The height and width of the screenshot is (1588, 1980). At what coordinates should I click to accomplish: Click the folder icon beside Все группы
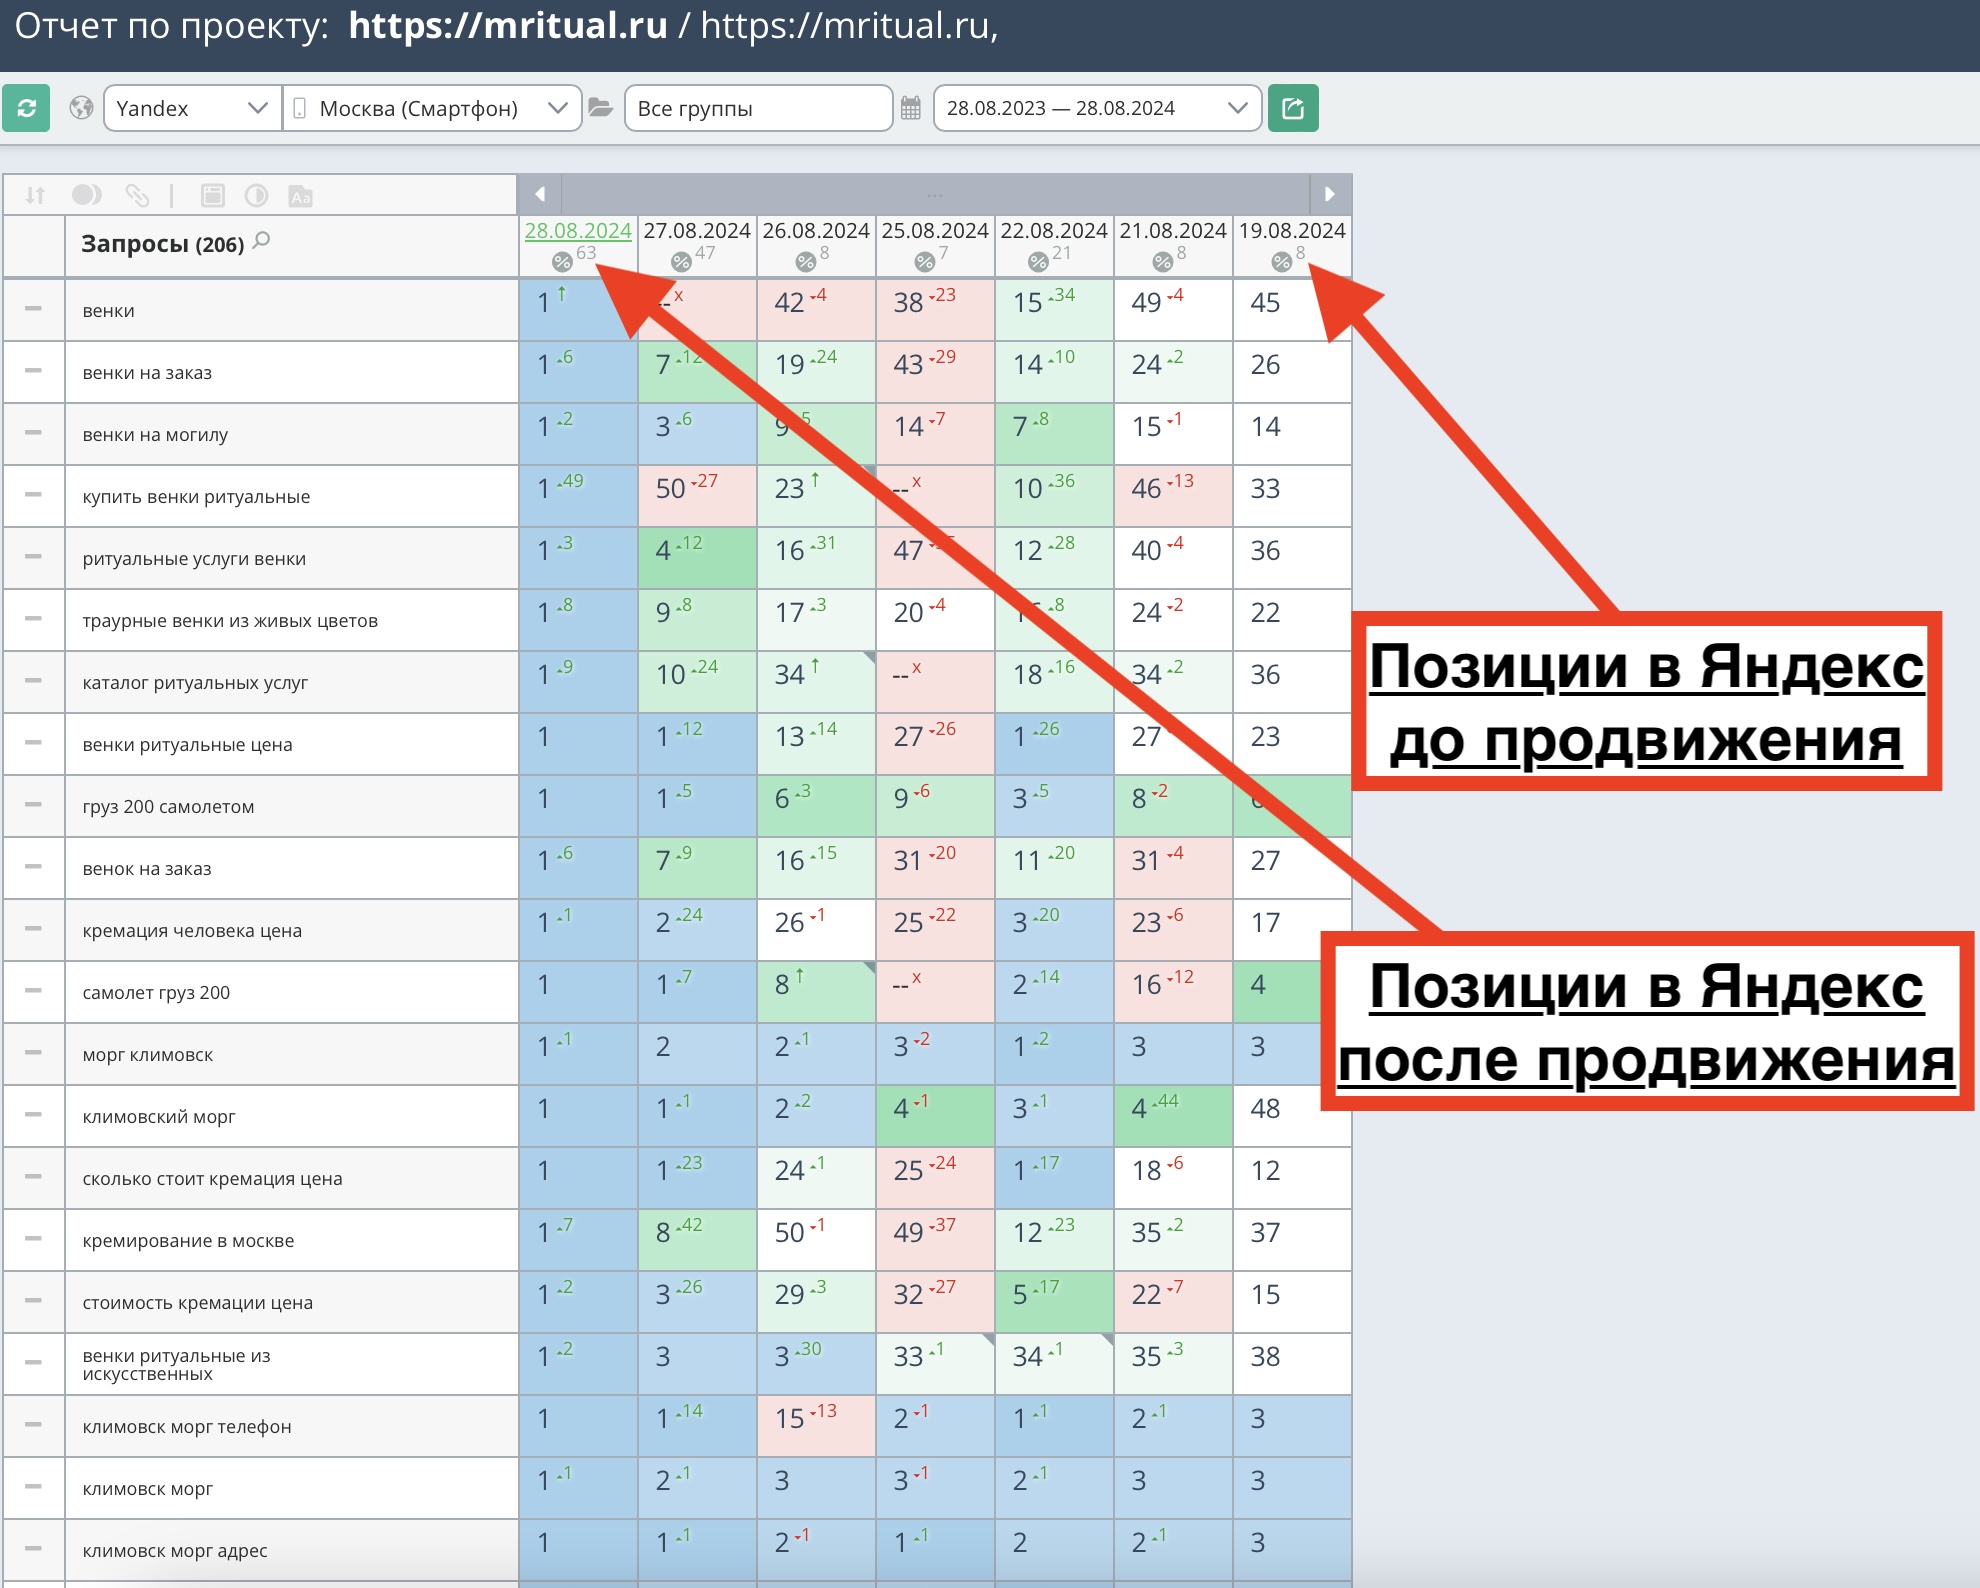point(600,108)
